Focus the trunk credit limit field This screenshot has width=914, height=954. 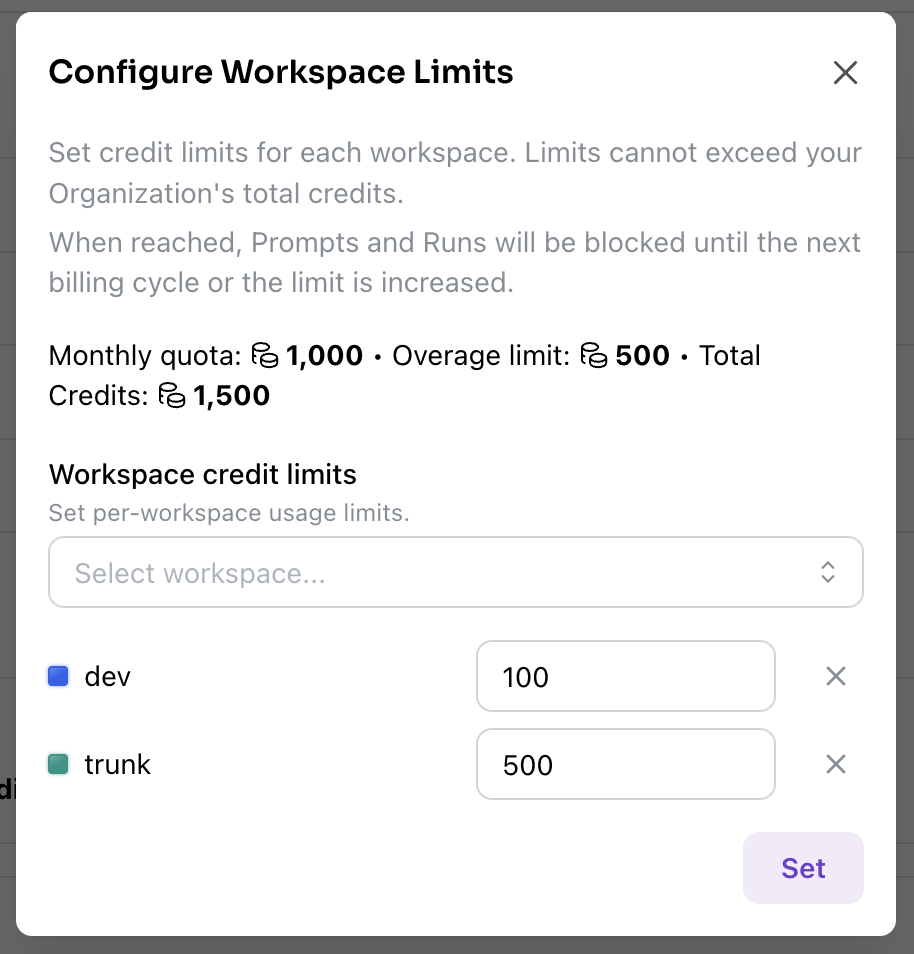[625, 765]
